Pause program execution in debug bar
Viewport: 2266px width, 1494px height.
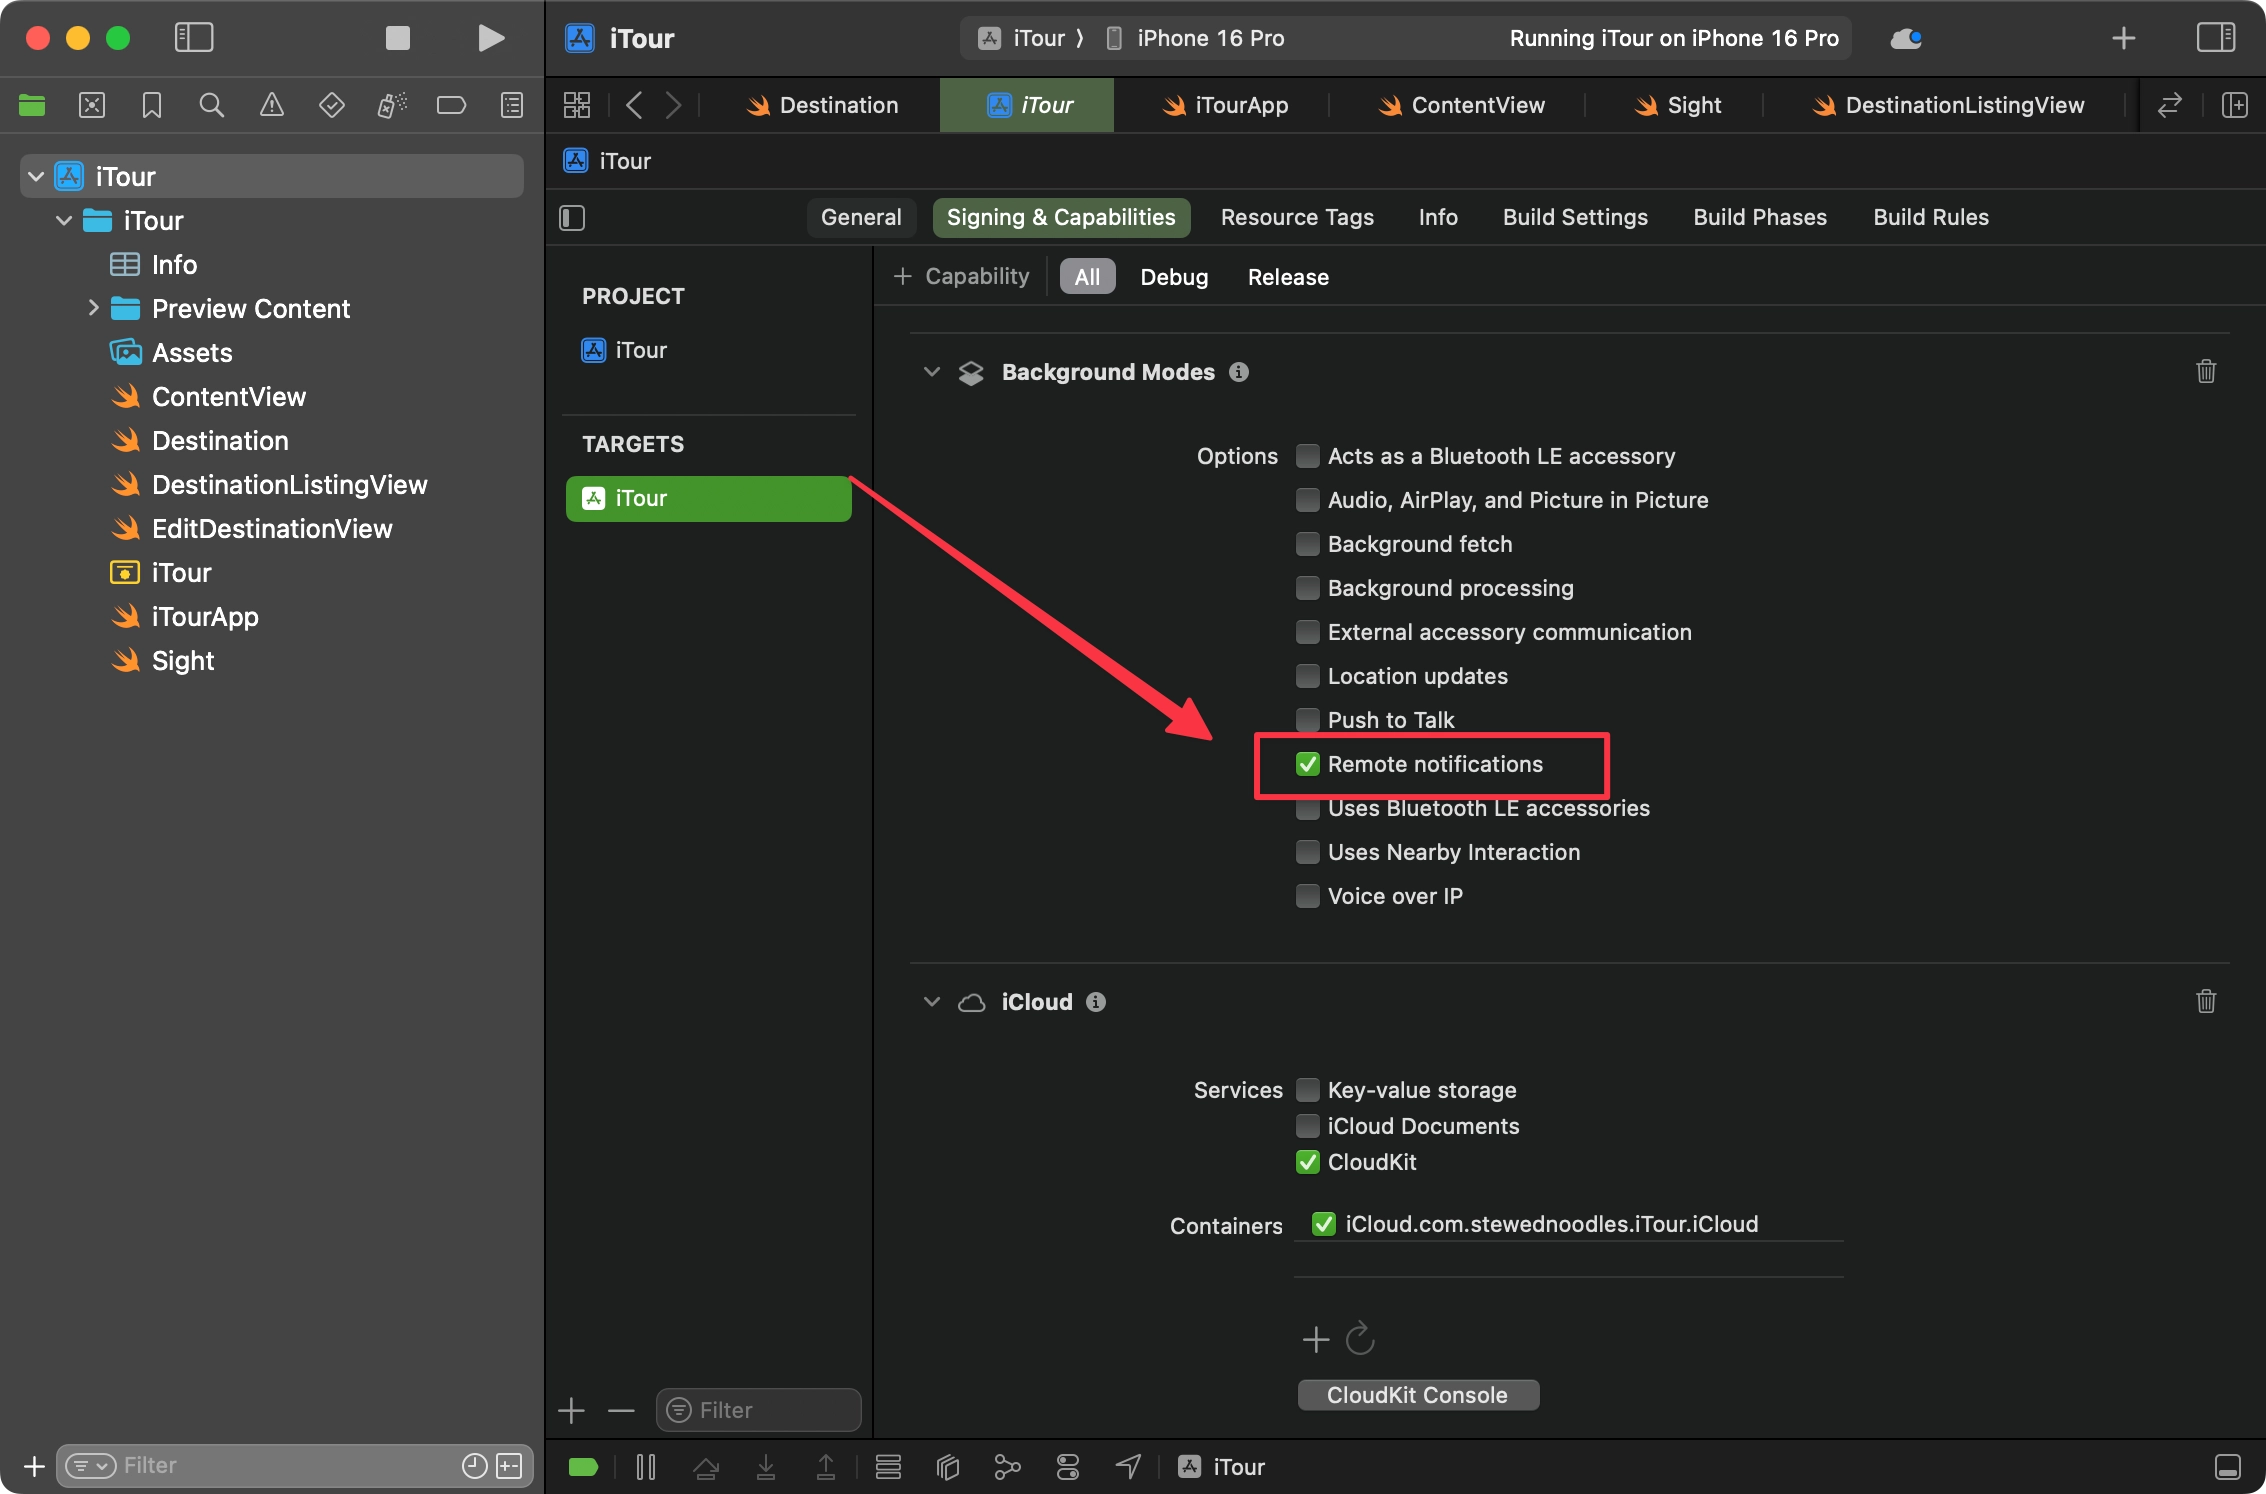[x=646, y=1467]
